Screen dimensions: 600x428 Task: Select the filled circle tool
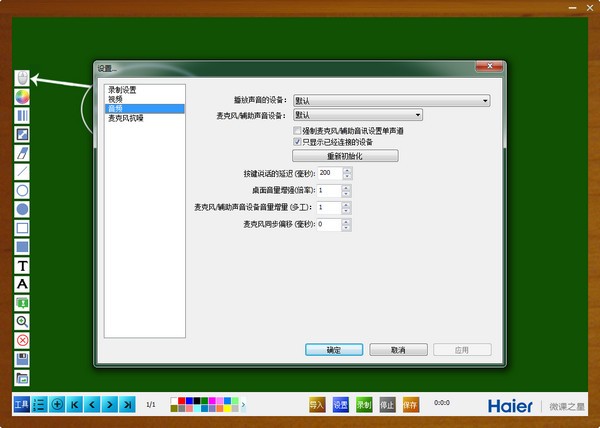pos(22,209)
